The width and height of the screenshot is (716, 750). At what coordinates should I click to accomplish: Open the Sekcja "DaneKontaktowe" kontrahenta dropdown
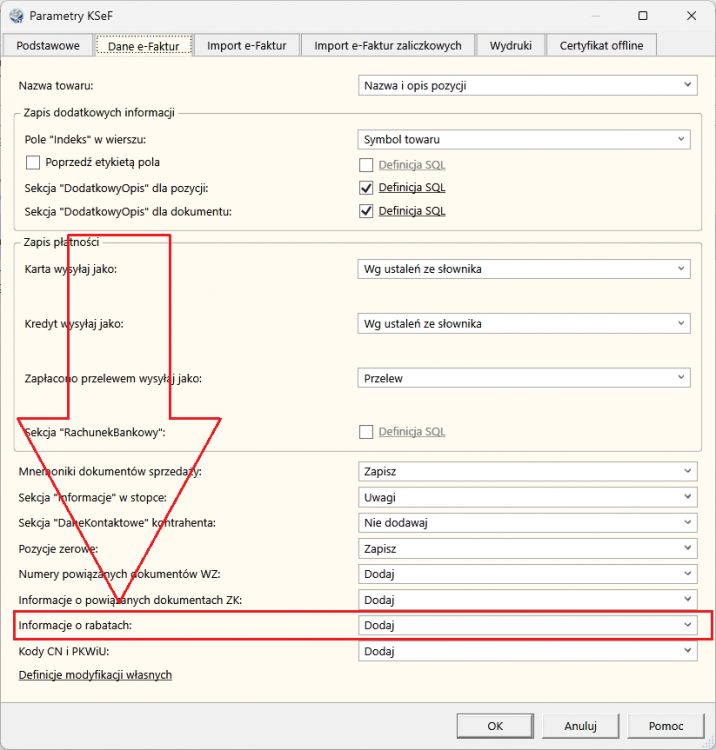(528, 523)
